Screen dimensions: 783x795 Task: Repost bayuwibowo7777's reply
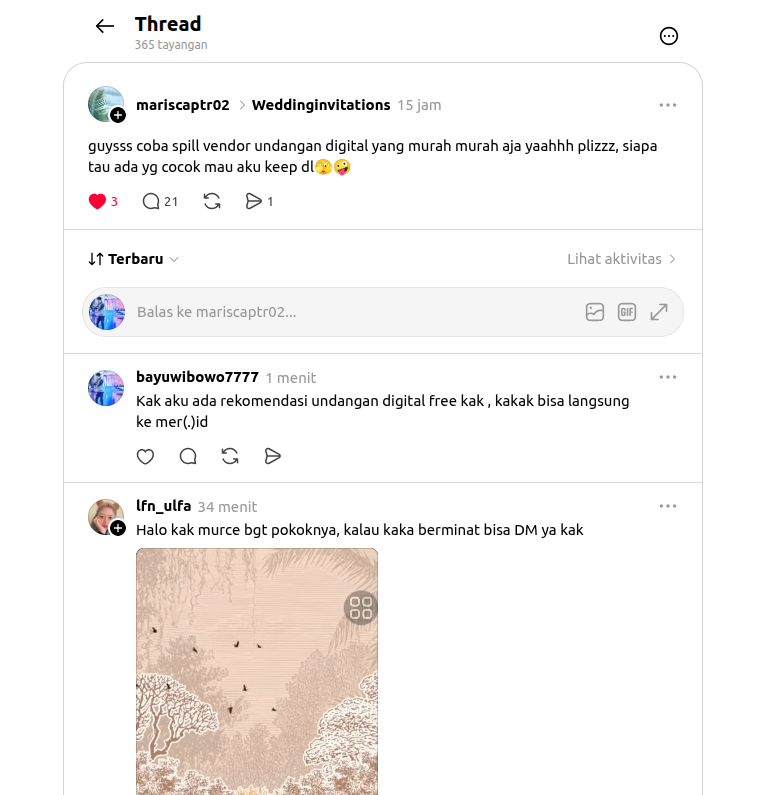point(230,456)
